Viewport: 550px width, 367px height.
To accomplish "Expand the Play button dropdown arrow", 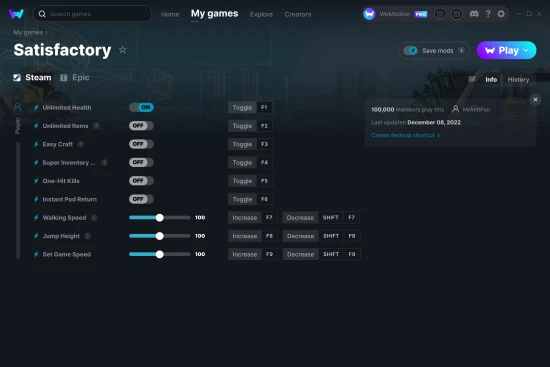I will point(526,50).
